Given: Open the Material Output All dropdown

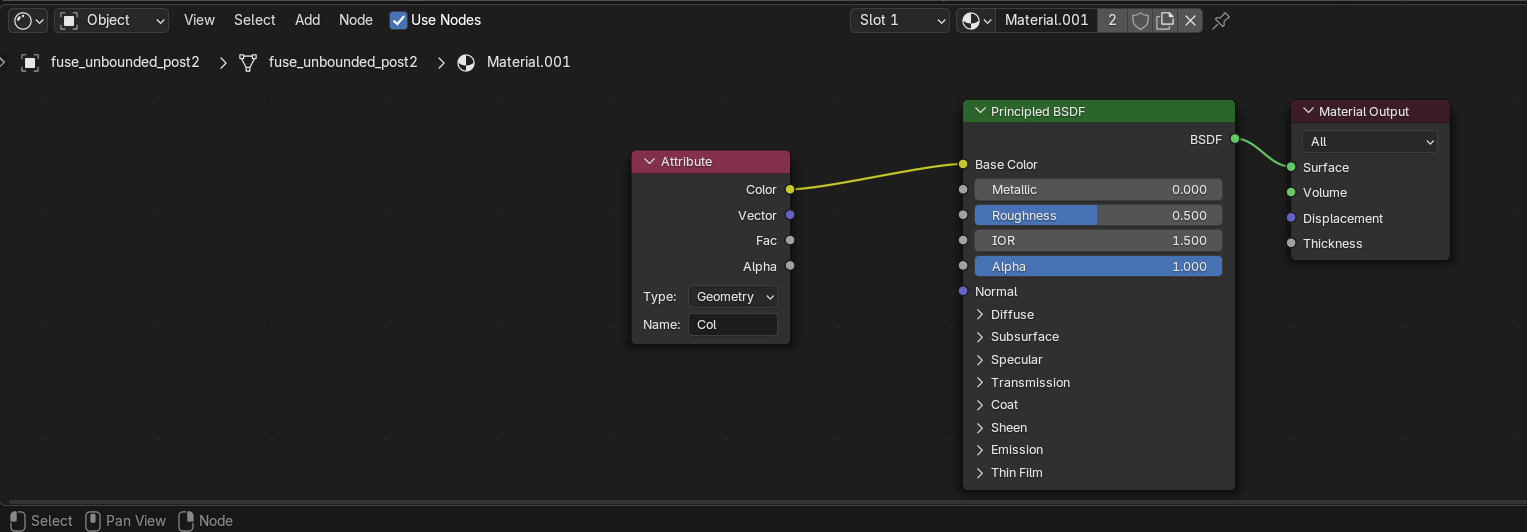Looking at the screenshot, I should click(x=1370, y=142).
